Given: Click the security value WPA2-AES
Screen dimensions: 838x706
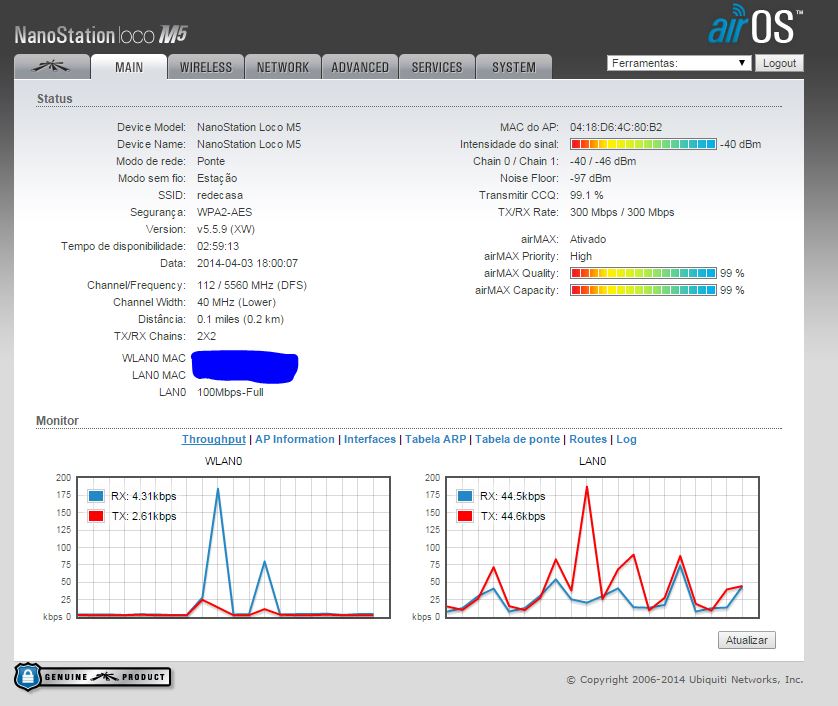Looking at the screenshot, I should (224, 212).
